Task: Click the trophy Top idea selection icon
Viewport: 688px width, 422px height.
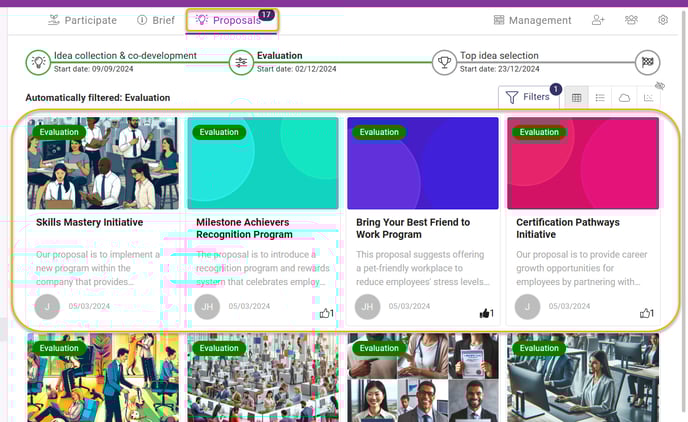Action: pos(444,62)
